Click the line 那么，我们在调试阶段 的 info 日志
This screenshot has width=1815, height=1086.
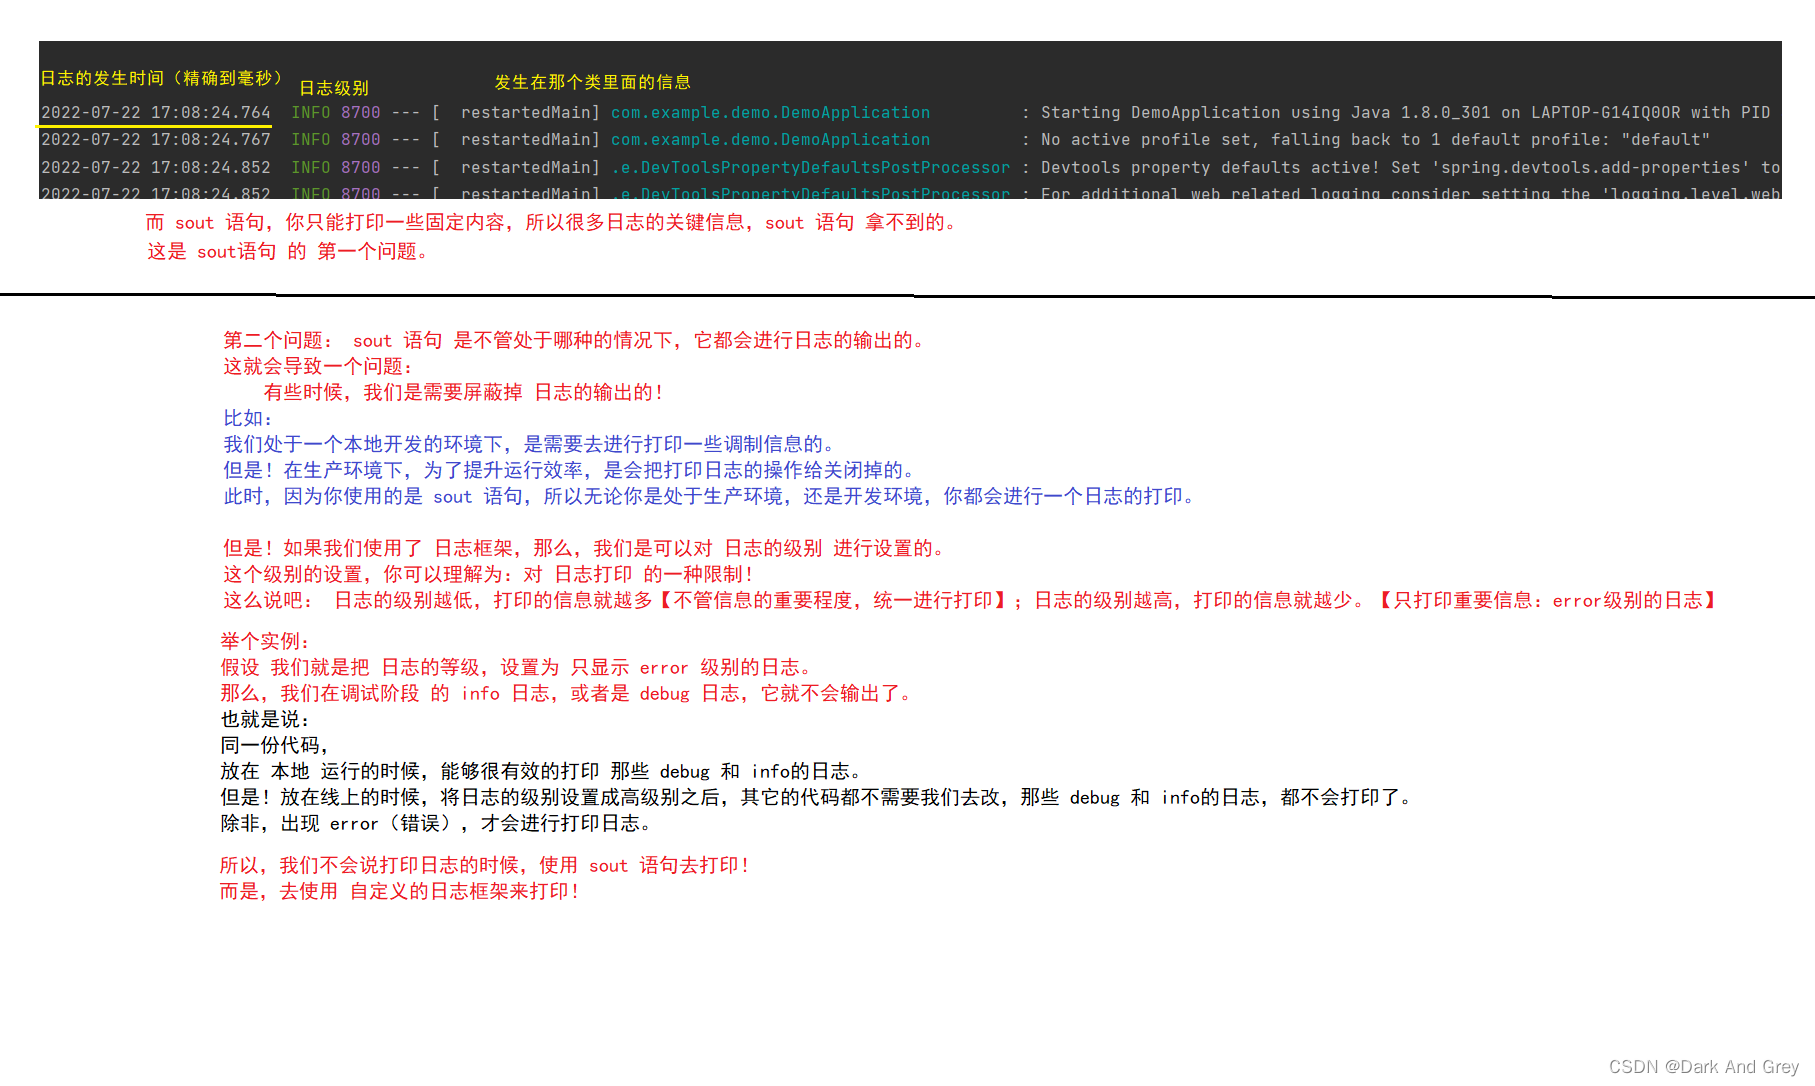click(567, 694)
